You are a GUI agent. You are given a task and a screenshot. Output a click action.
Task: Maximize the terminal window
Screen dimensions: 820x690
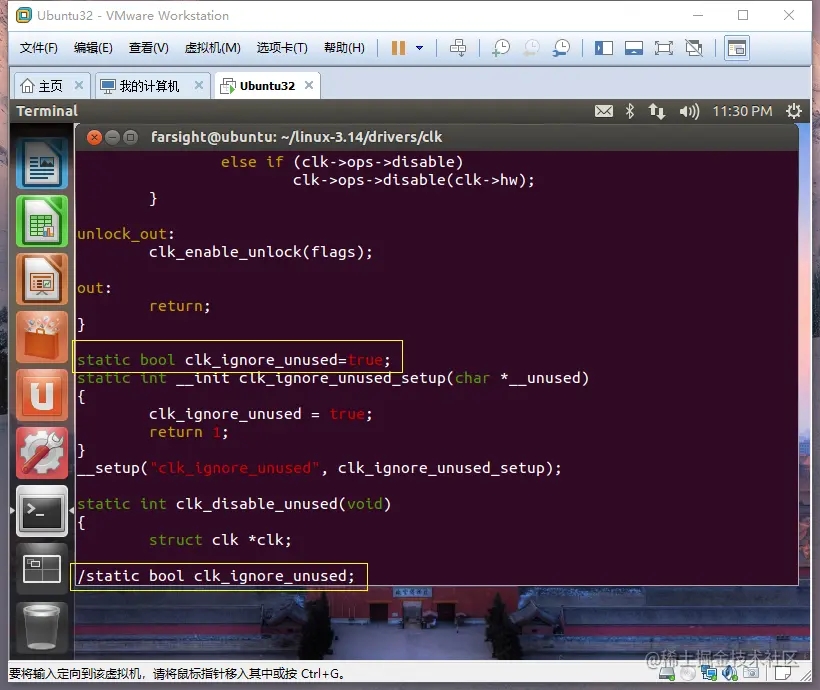pyautogui.click(x=130, y=138)
